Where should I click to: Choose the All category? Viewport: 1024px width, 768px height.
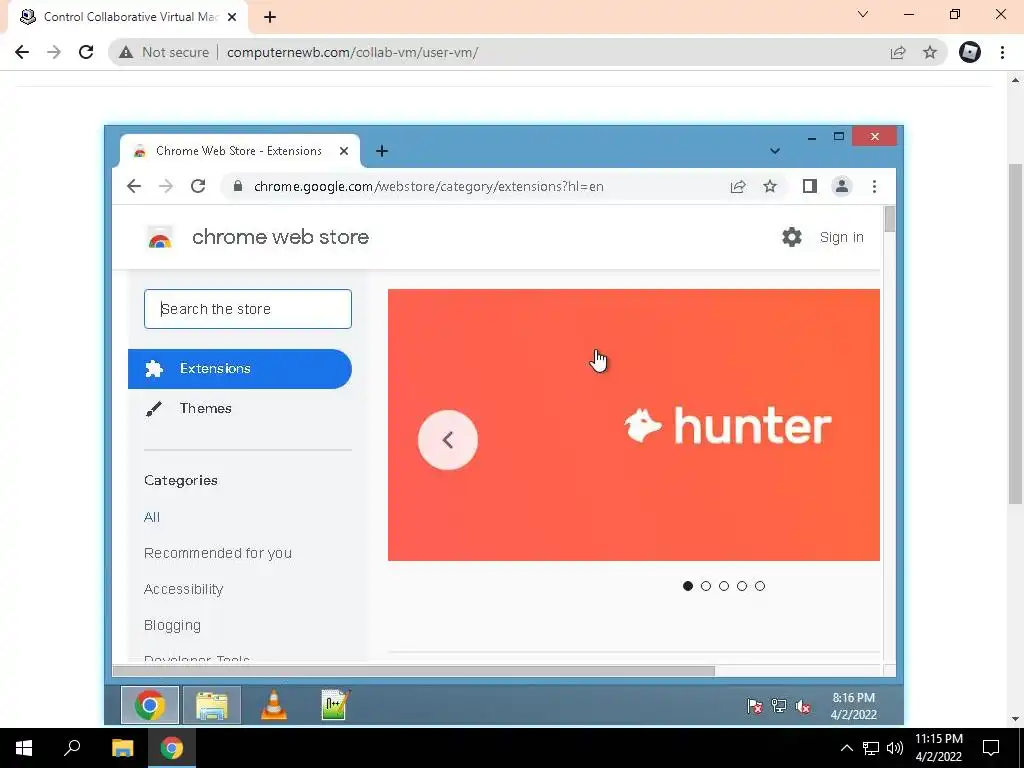pos(152,517)
